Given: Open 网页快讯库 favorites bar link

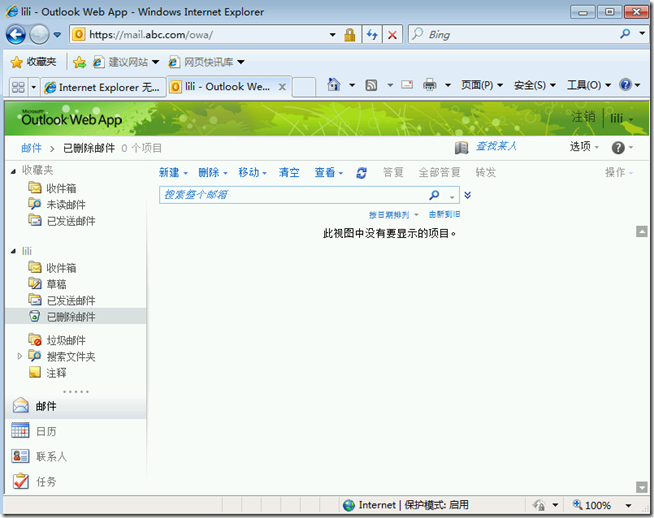Looking at the screenshot, I should pyautogui.click(x=206, y=62).
